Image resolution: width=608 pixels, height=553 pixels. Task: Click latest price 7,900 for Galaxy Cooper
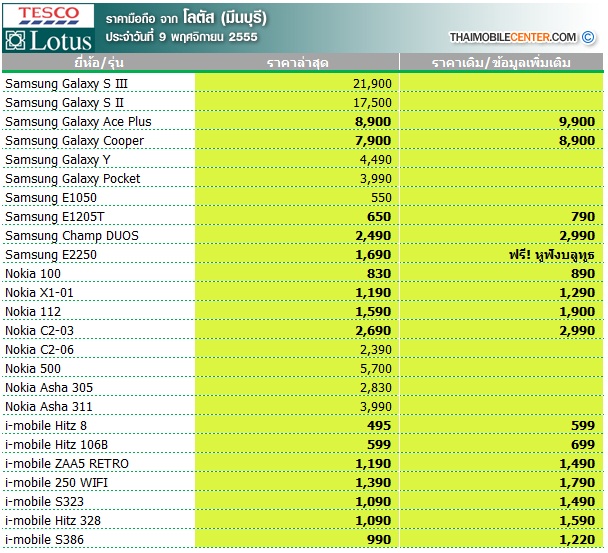pos(373,141)
